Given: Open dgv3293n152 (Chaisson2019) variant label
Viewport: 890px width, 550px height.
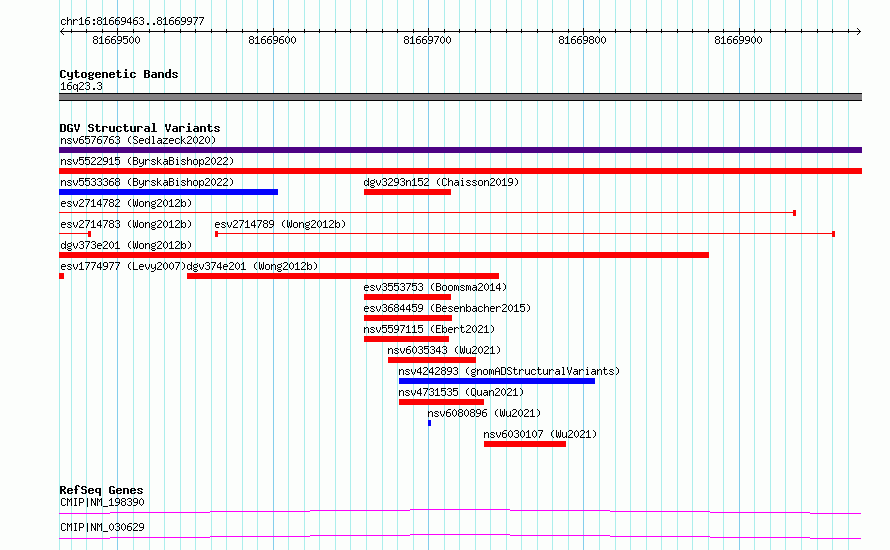Looking at the screenshot, I should coord(441,182).
